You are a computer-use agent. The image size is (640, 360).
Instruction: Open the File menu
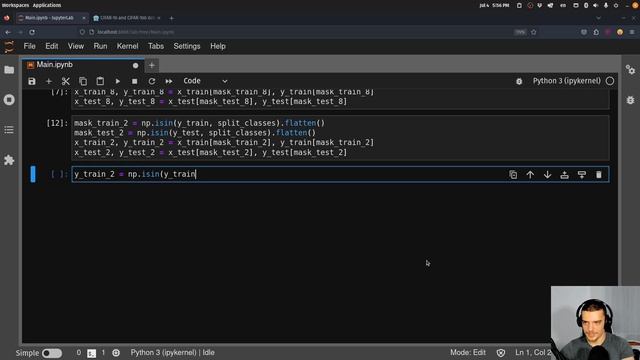[x=29, y=46]
